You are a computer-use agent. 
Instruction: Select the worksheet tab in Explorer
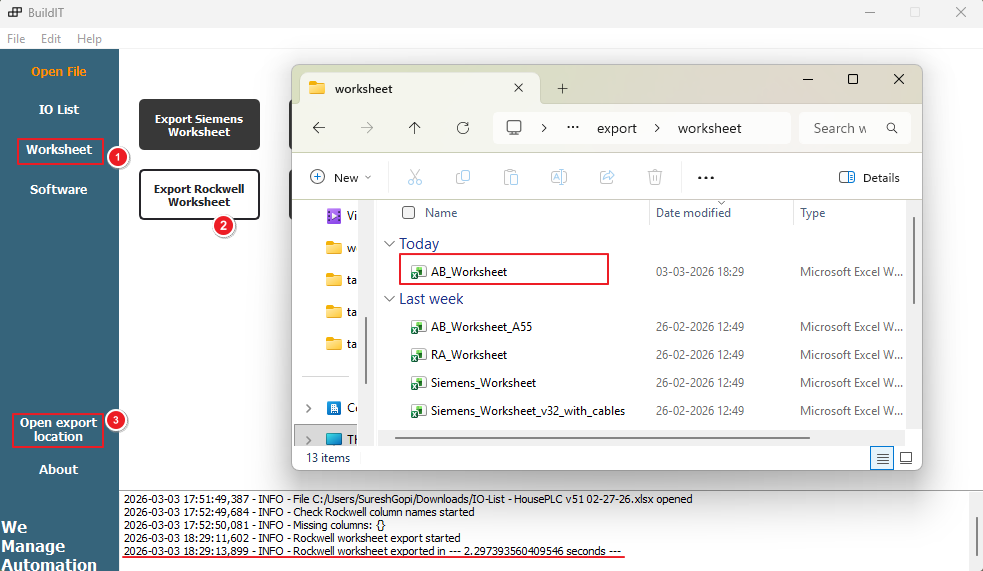coord(420,88)
